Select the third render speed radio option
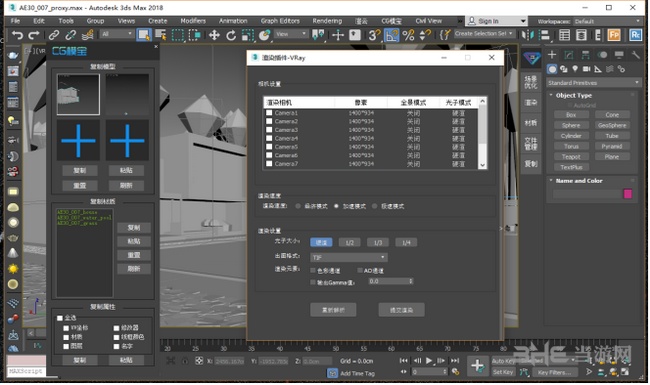Image resolution: width=650 pixels, height=385 pixels. [x=375, y=206]
